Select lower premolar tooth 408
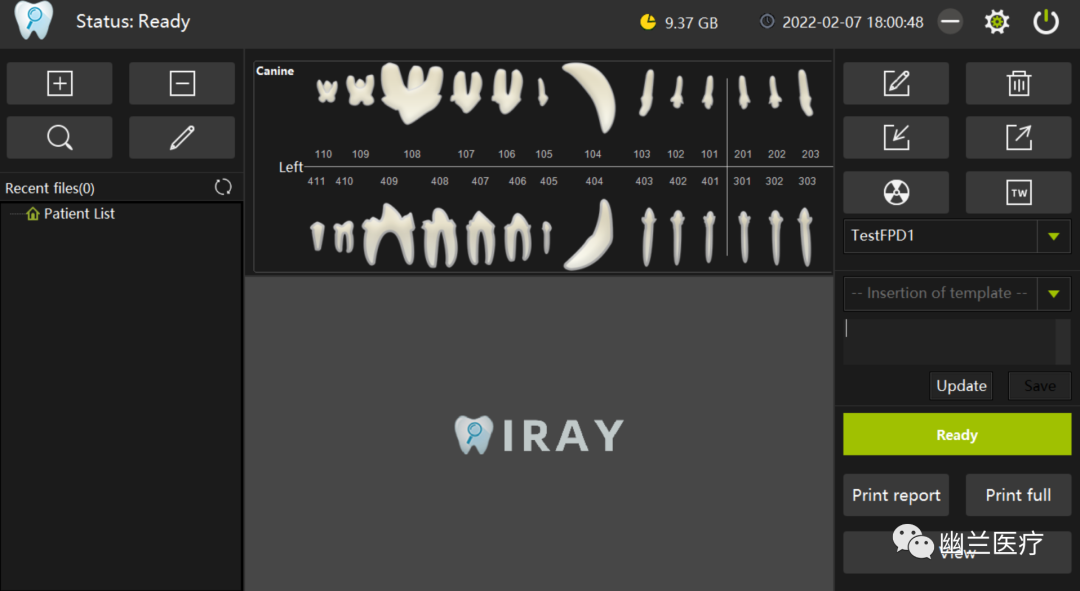 439,238
